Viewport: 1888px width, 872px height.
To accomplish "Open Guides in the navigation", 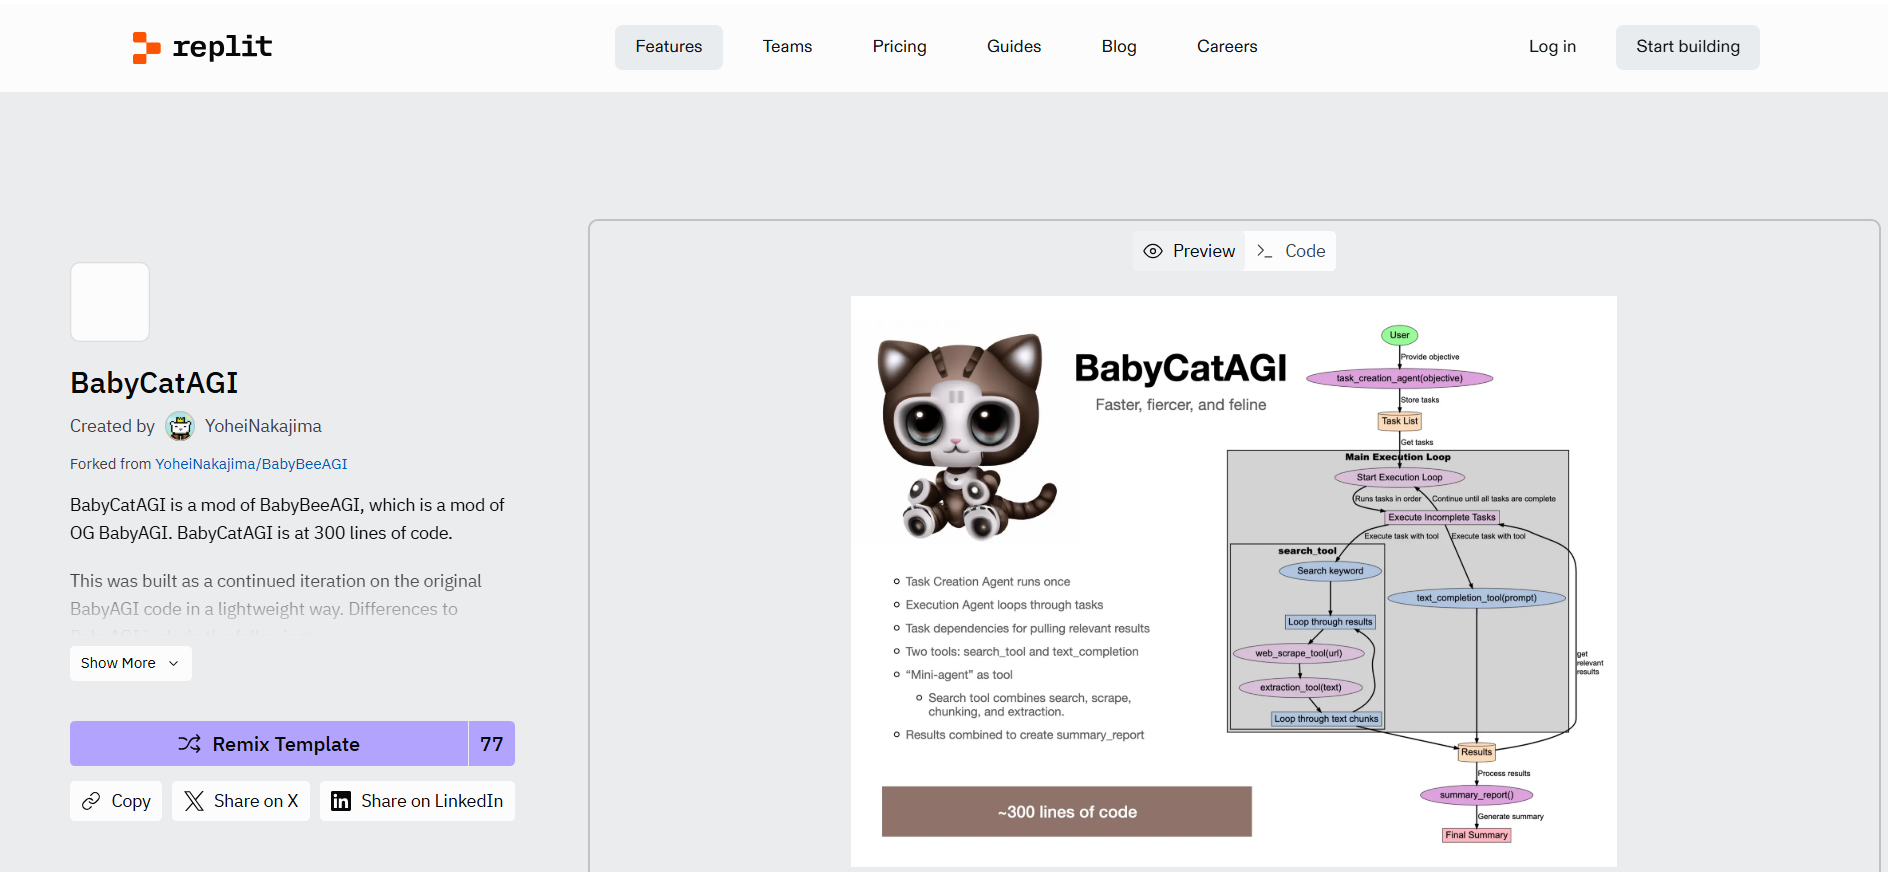I will tap(1014, 47).
